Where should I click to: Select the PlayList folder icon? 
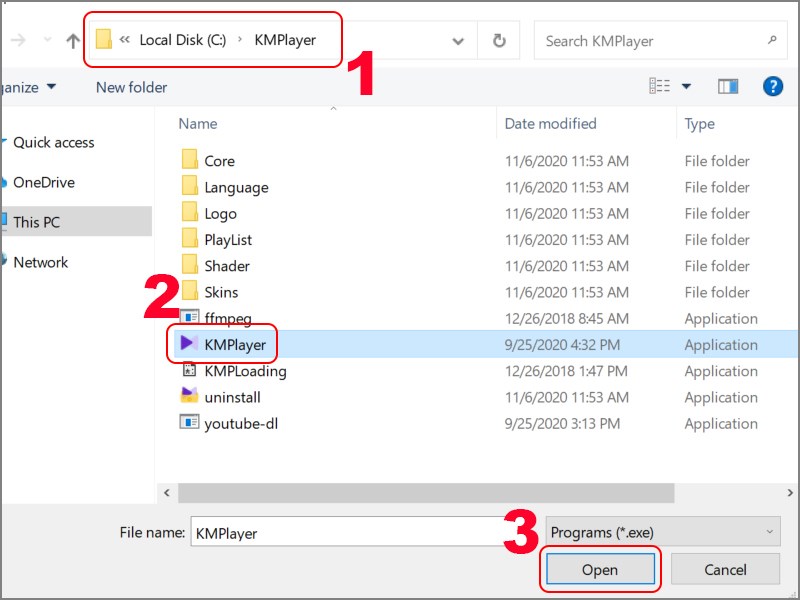click(x=190, y=238)
